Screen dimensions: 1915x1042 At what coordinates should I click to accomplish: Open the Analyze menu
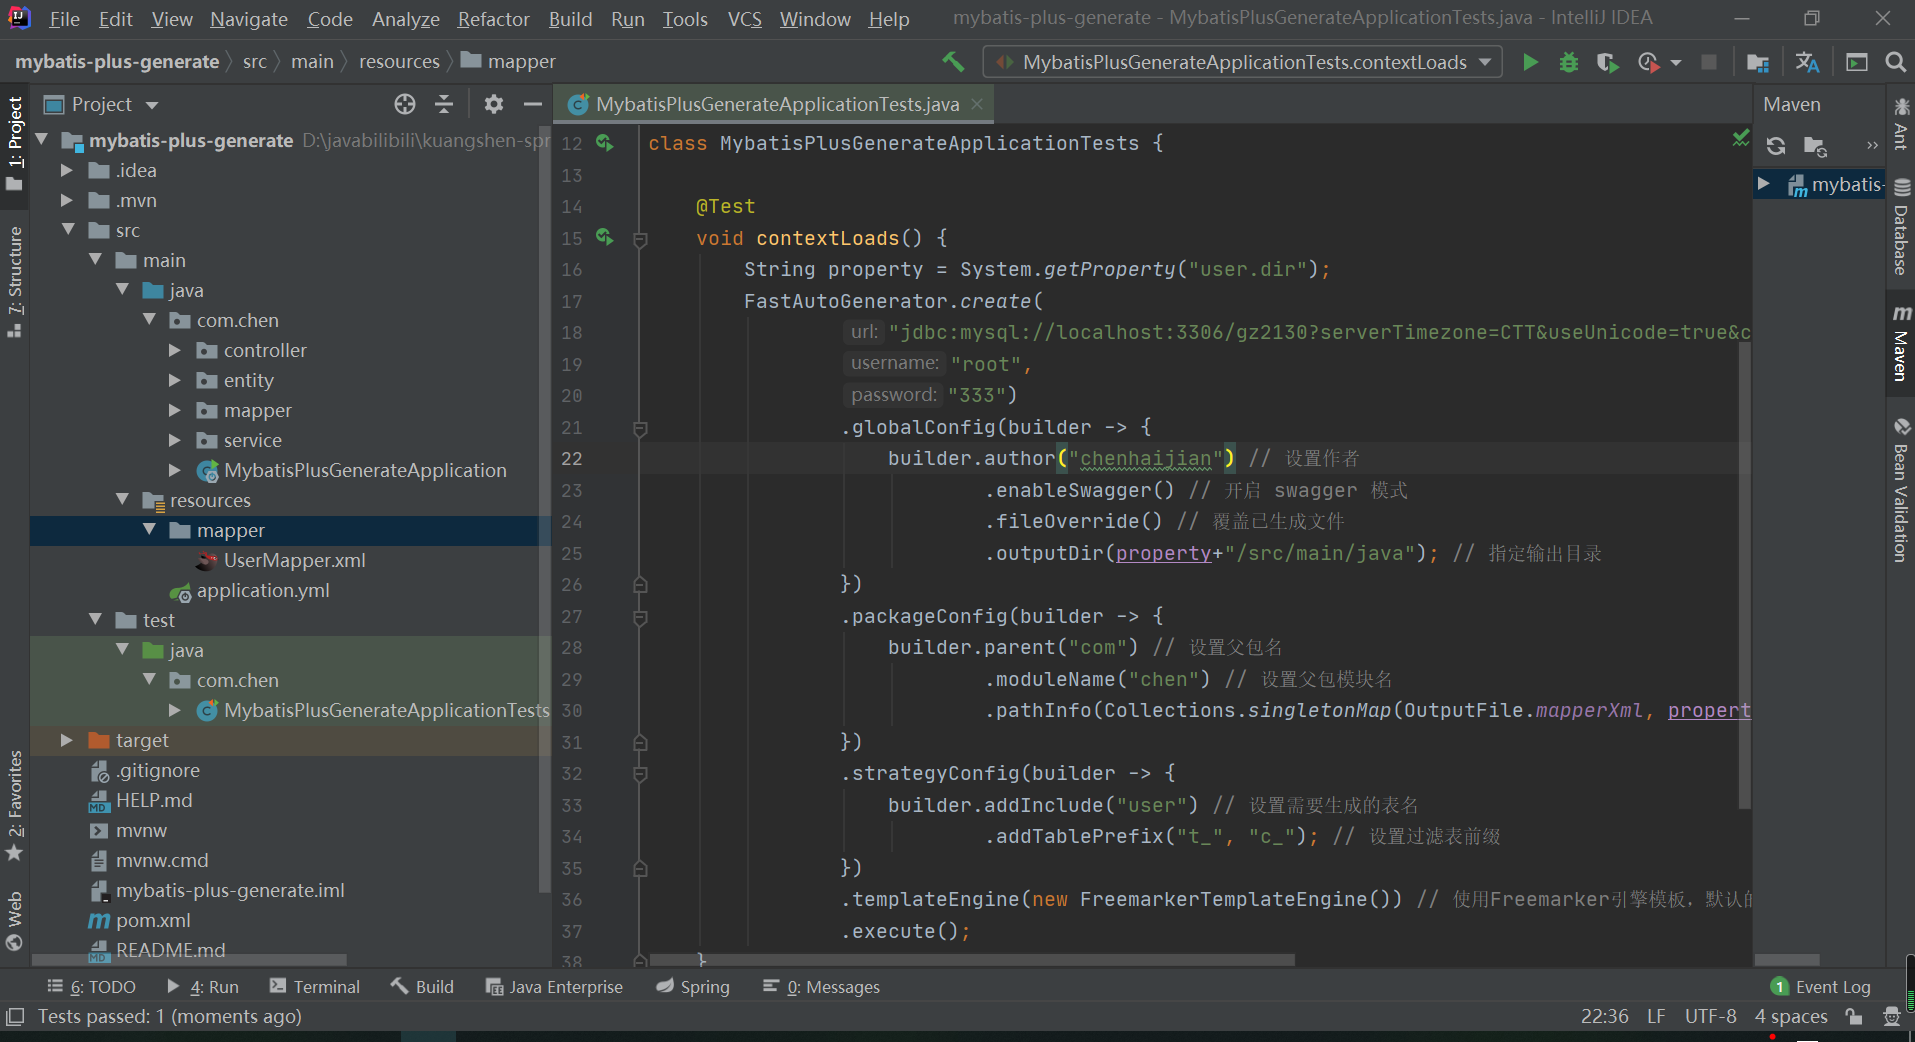[x=405, y=19]
